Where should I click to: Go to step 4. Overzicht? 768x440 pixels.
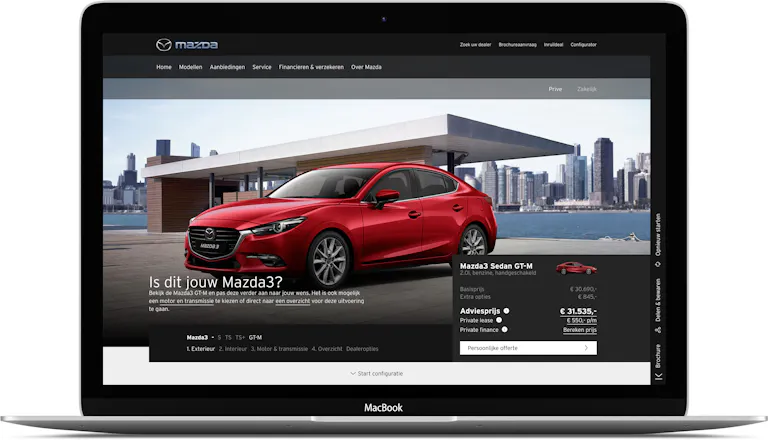(x=327, y=349)
